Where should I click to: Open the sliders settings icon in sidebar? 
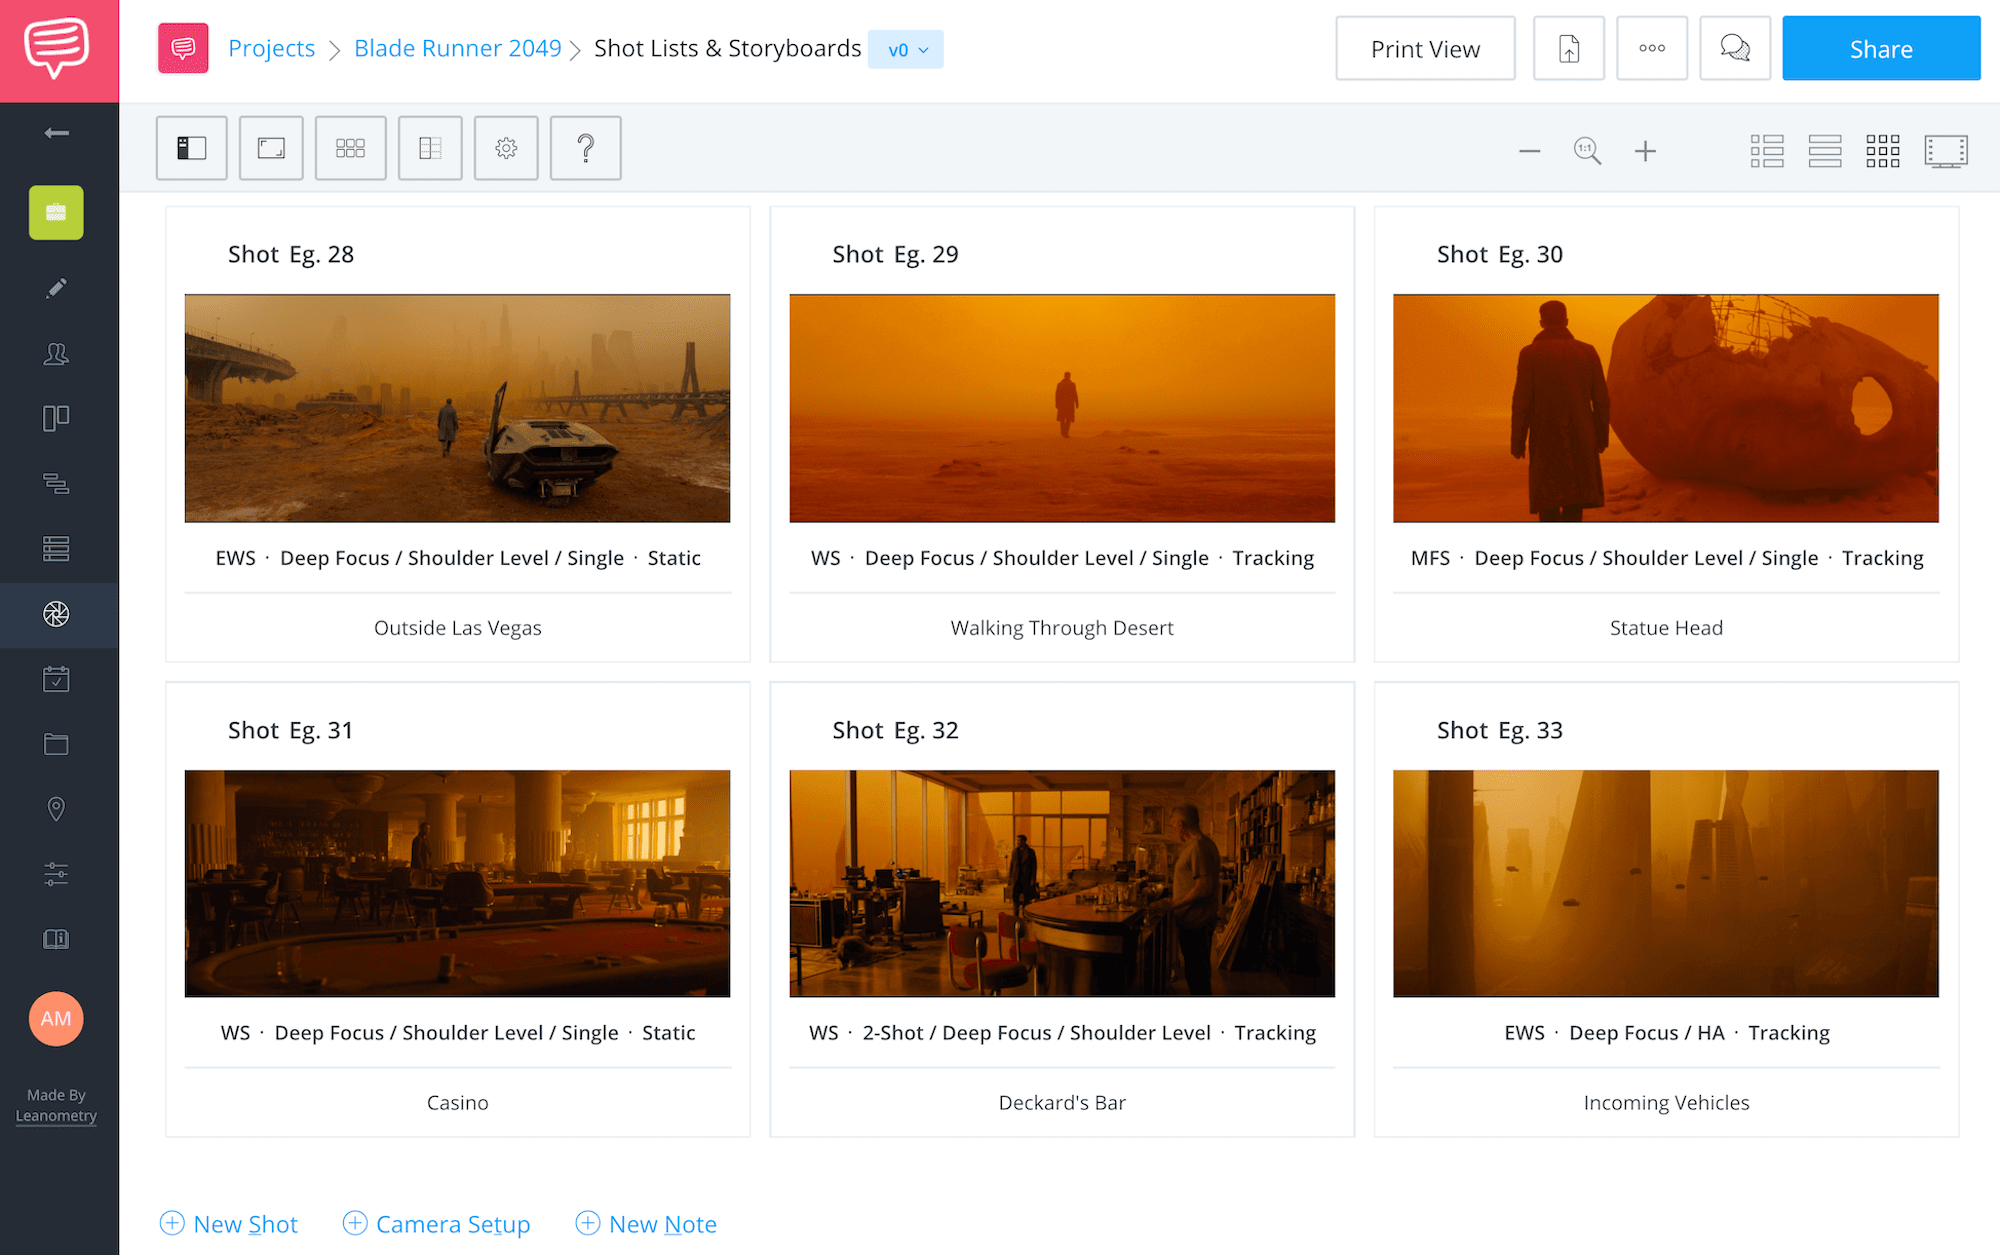click(x=56, y=874)
